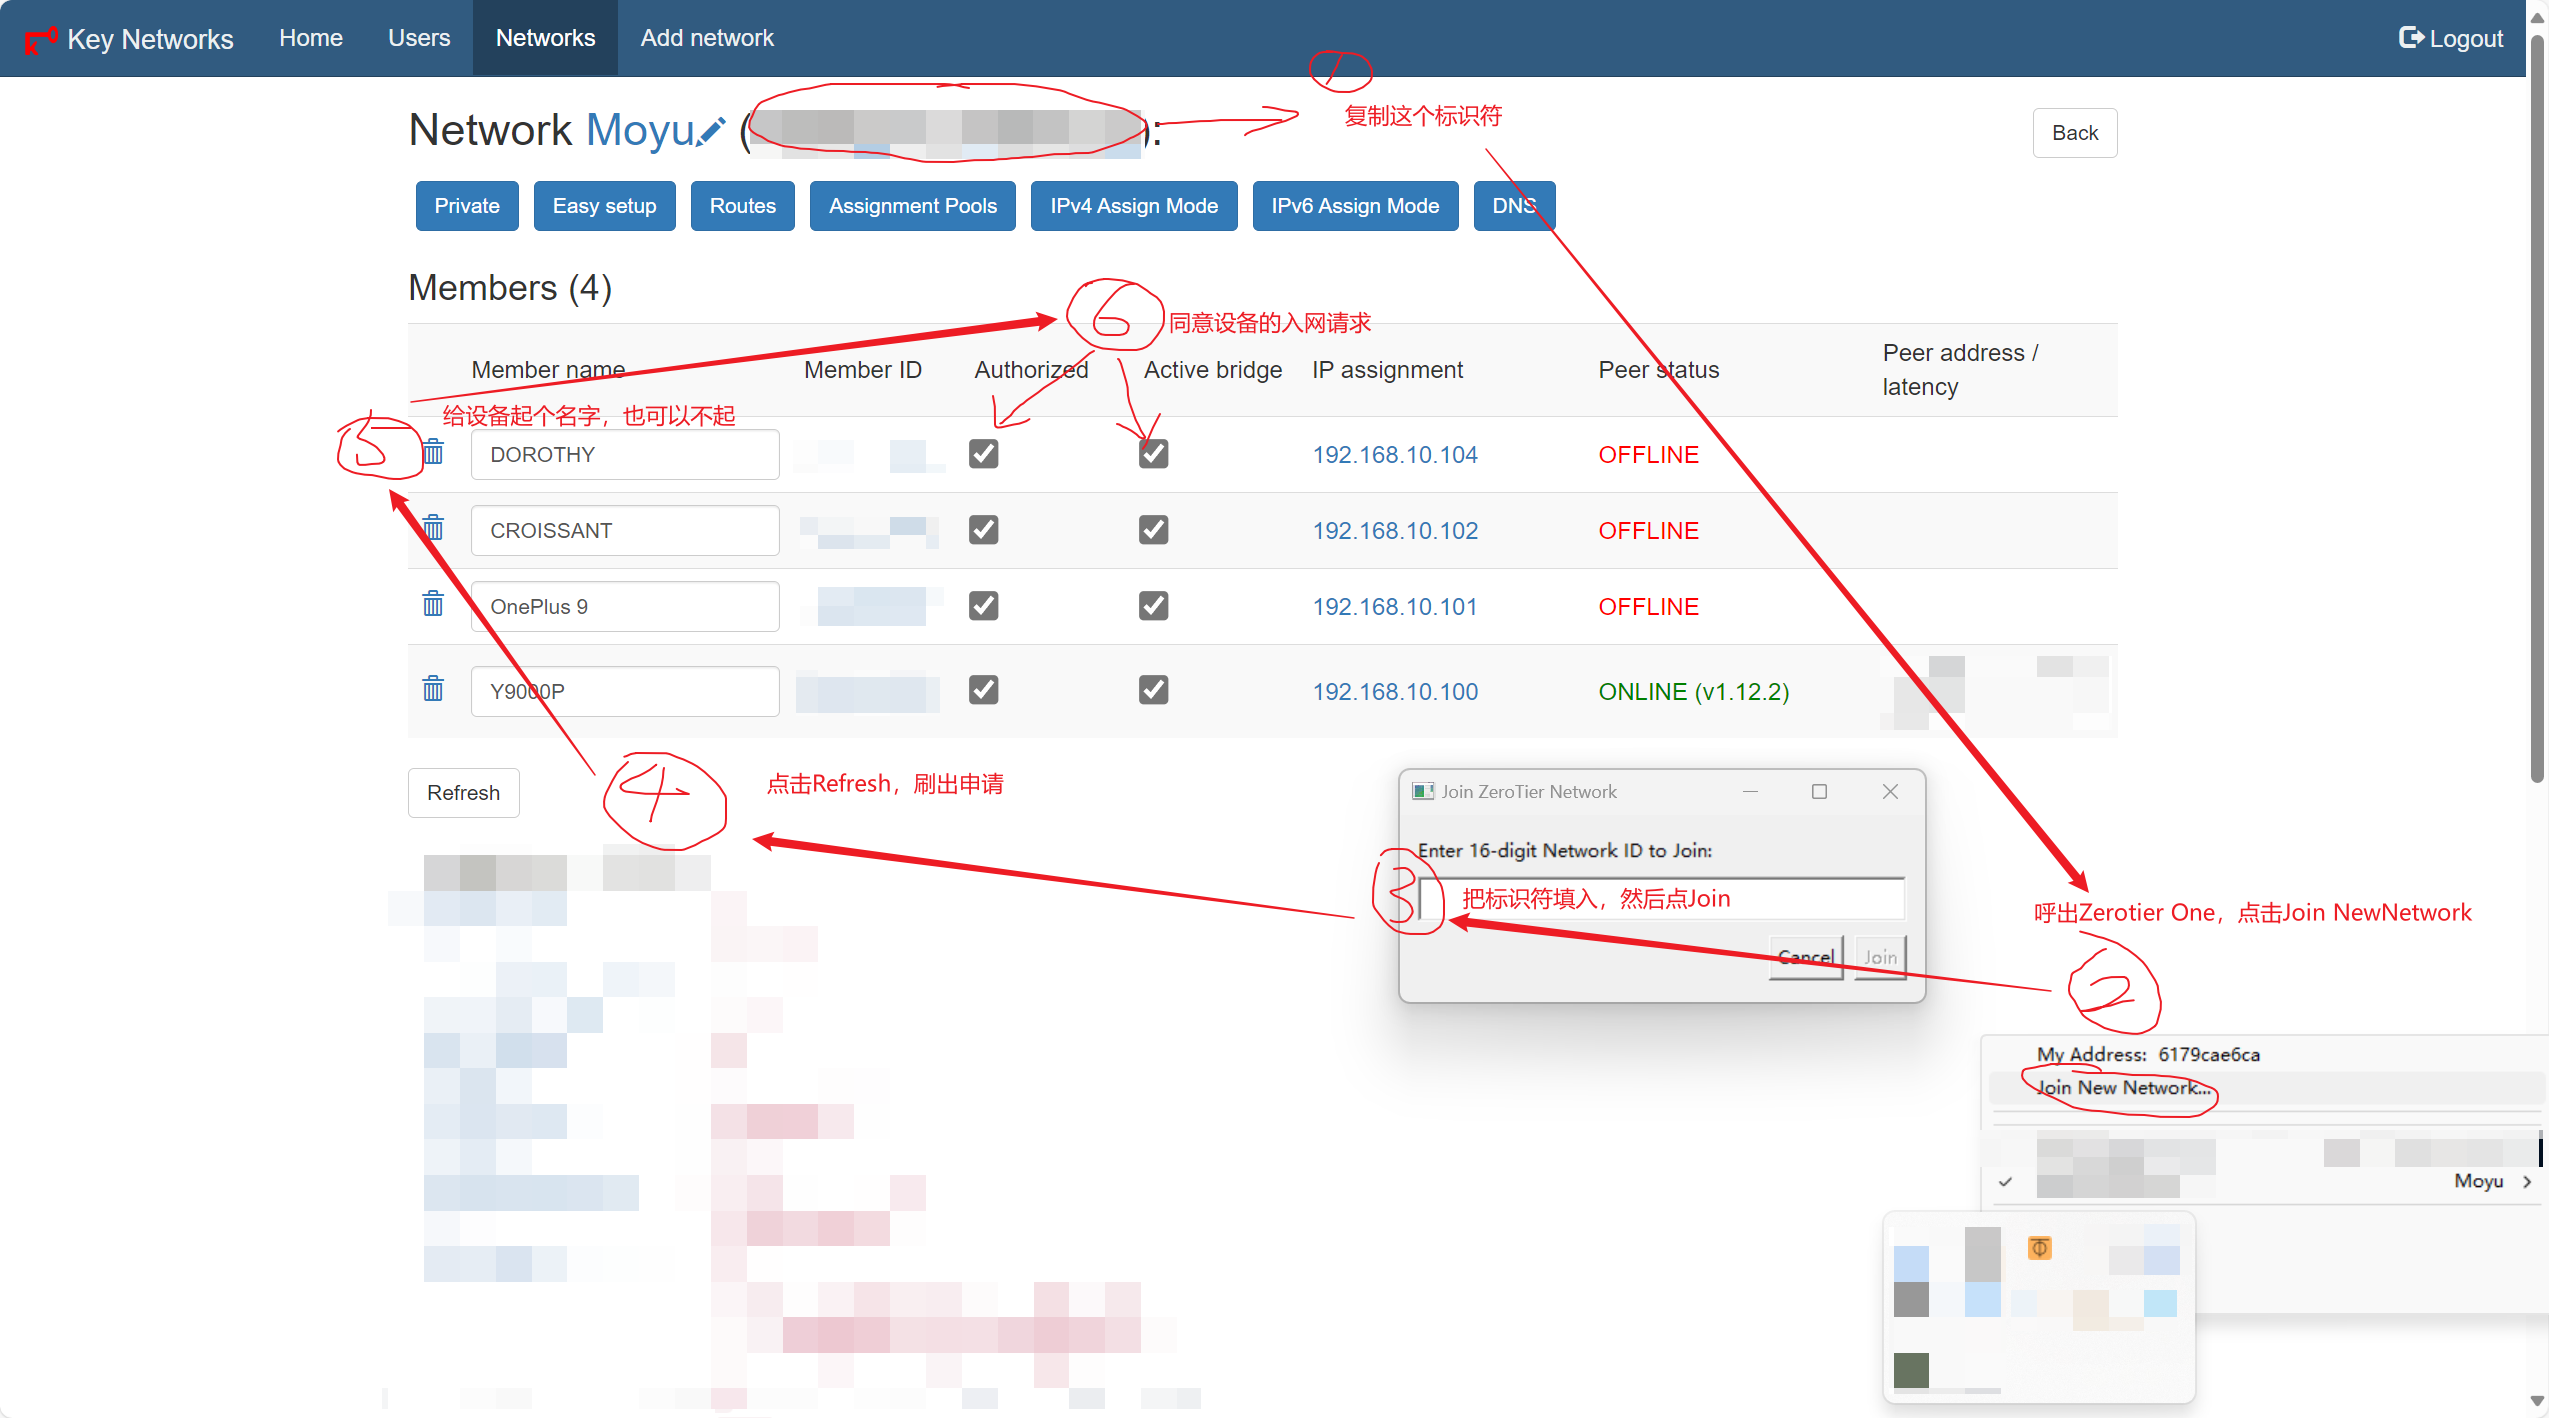This screenshot has height=1418, width=2549.
Task: Open the DNS settings button
Action: click(x=1514, y=206)
